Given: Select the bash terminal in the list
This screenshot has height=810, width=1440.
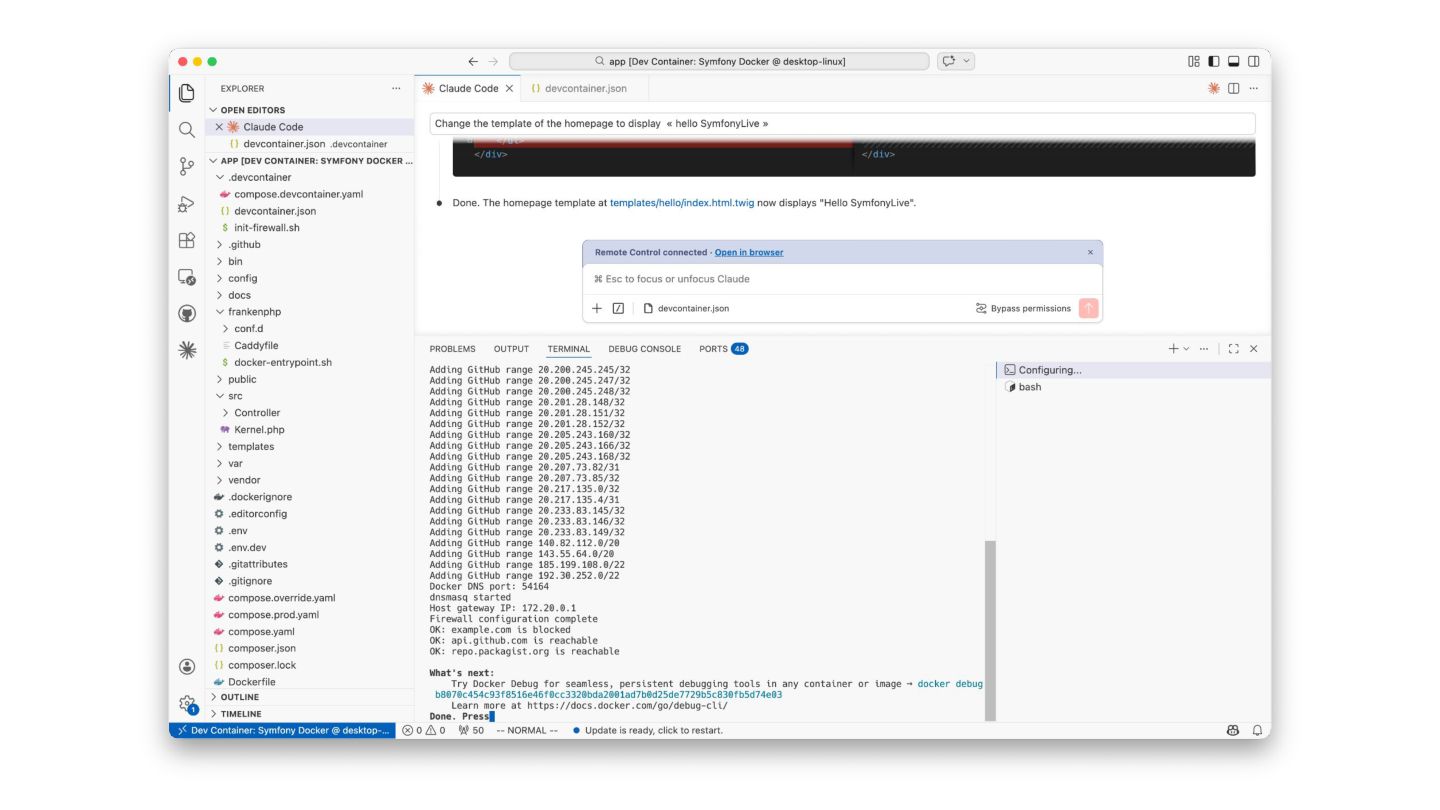Looking at the screenshot, I should [1133, 387].
